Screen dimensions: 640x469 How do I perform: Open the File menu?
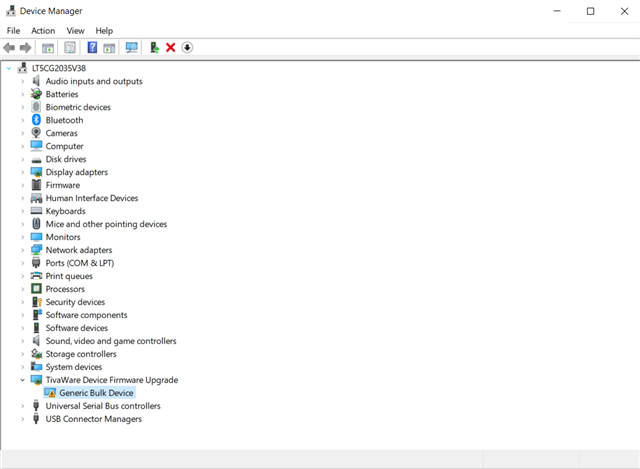(x=13, y=31)
